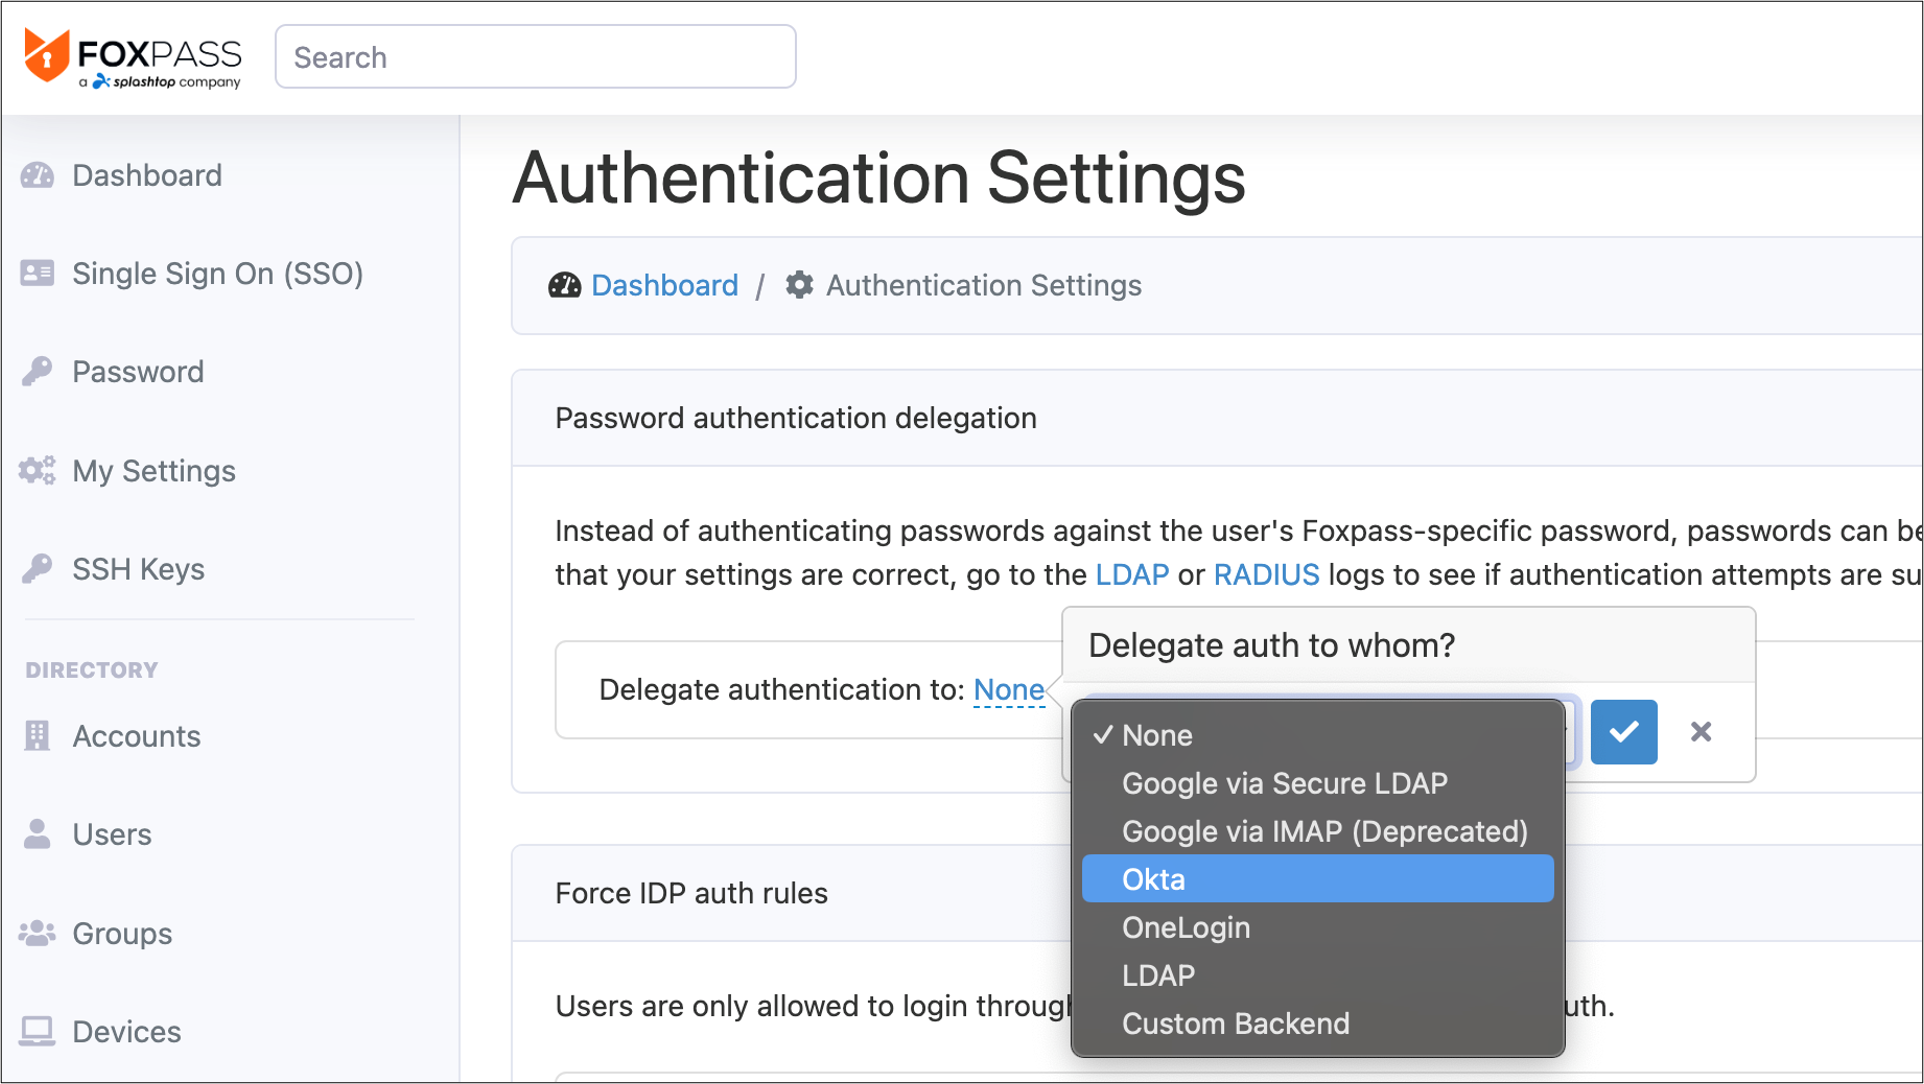The height and width of the screenshot is (1084, 1924).
Task: Open Users in sidebar
Action: pyautogui.click(x=112, y=834)
